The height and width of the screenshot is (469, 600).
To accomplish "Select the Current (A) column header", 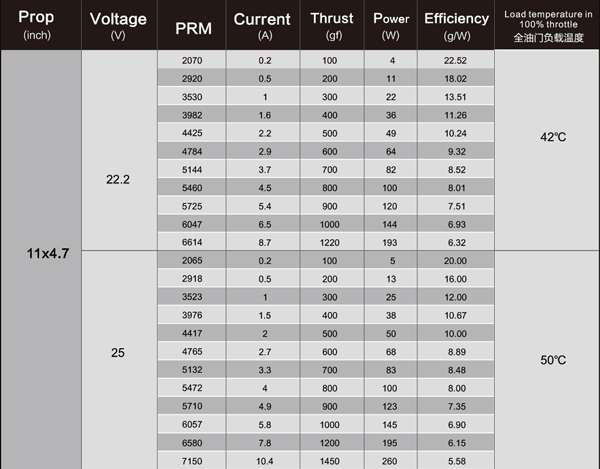I will [262, 25].
